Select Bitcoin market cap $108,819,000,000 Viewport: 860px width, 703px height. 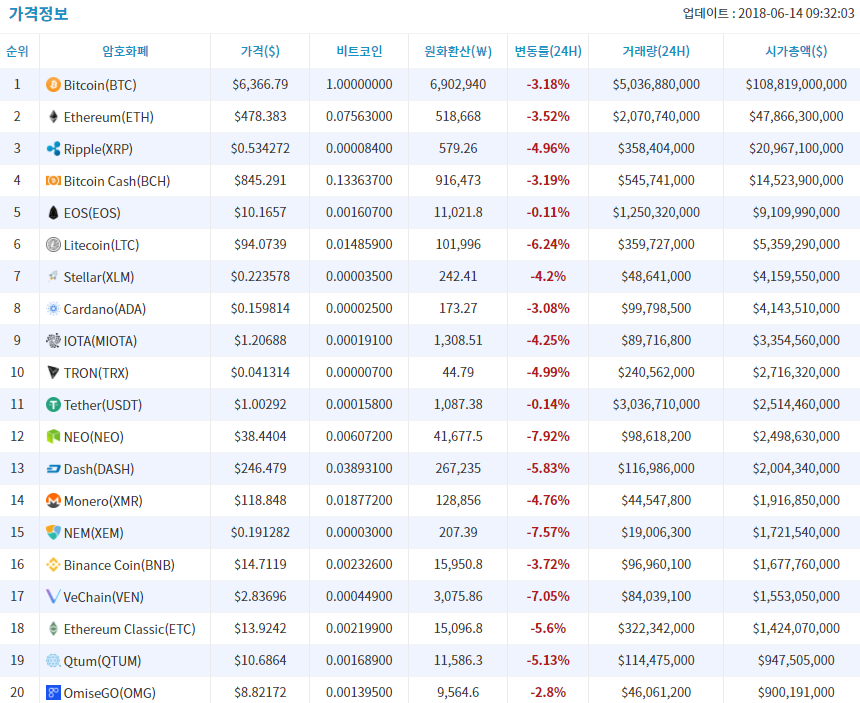point(796,84)
